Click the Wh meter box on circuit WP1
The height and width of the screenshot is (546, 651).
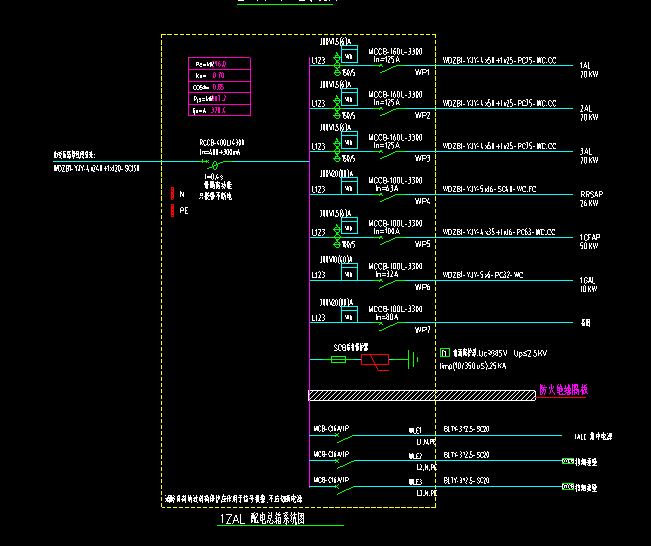(x=349, y=55)
